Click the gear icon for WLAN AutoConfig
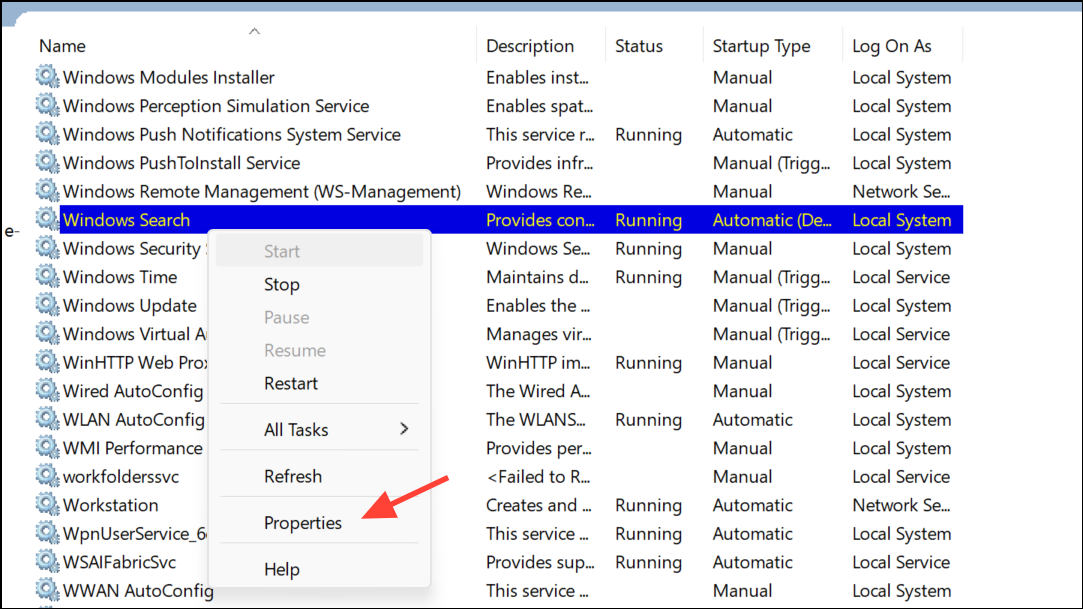The image size is (1083, 609). click(x=47, y=418)
